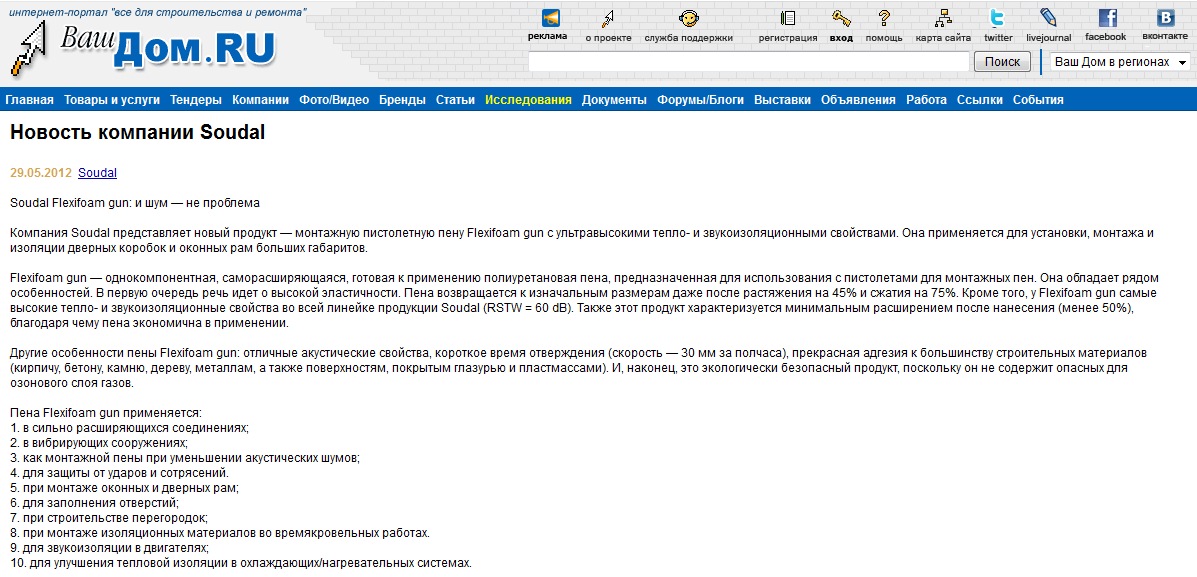
Task: Click the livejournal text label
Action: point(1049,37)
